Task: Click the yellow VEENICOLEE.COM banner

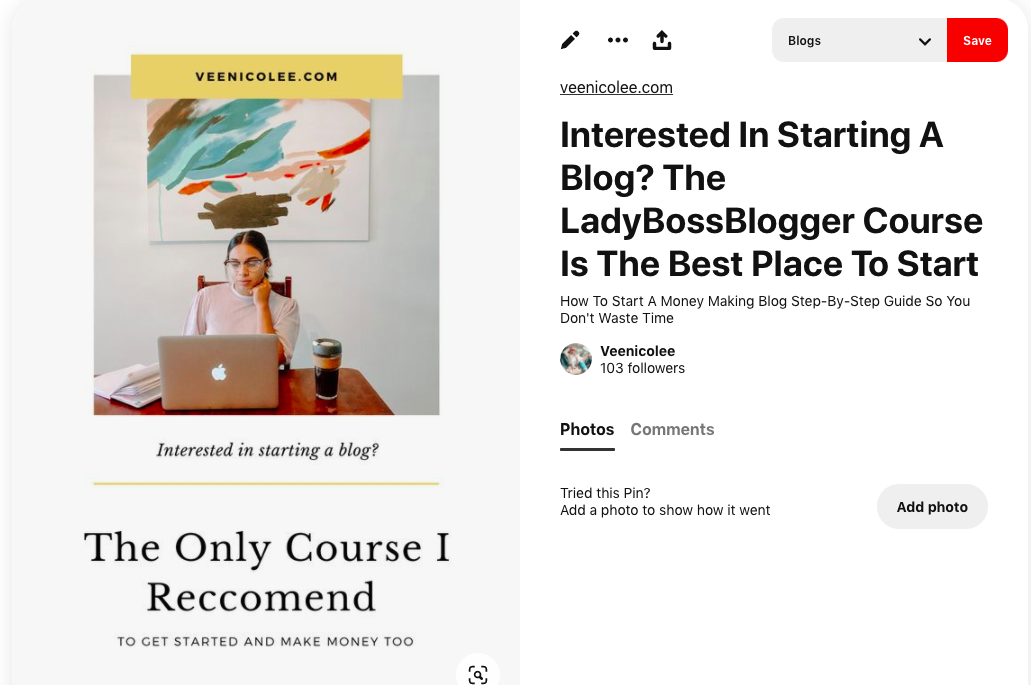Action: coord(266,76)
